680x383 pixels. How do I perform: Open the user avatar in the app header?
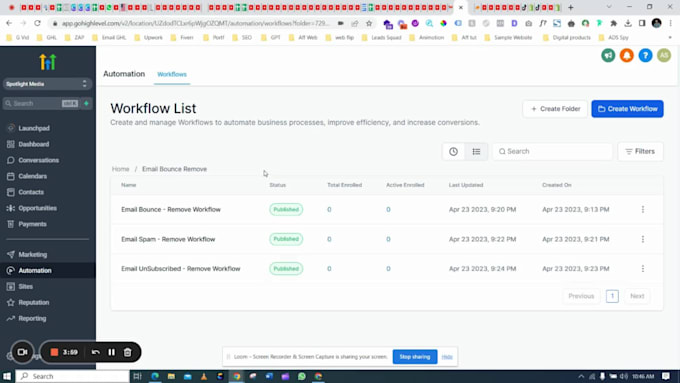[x=664, y=56]
